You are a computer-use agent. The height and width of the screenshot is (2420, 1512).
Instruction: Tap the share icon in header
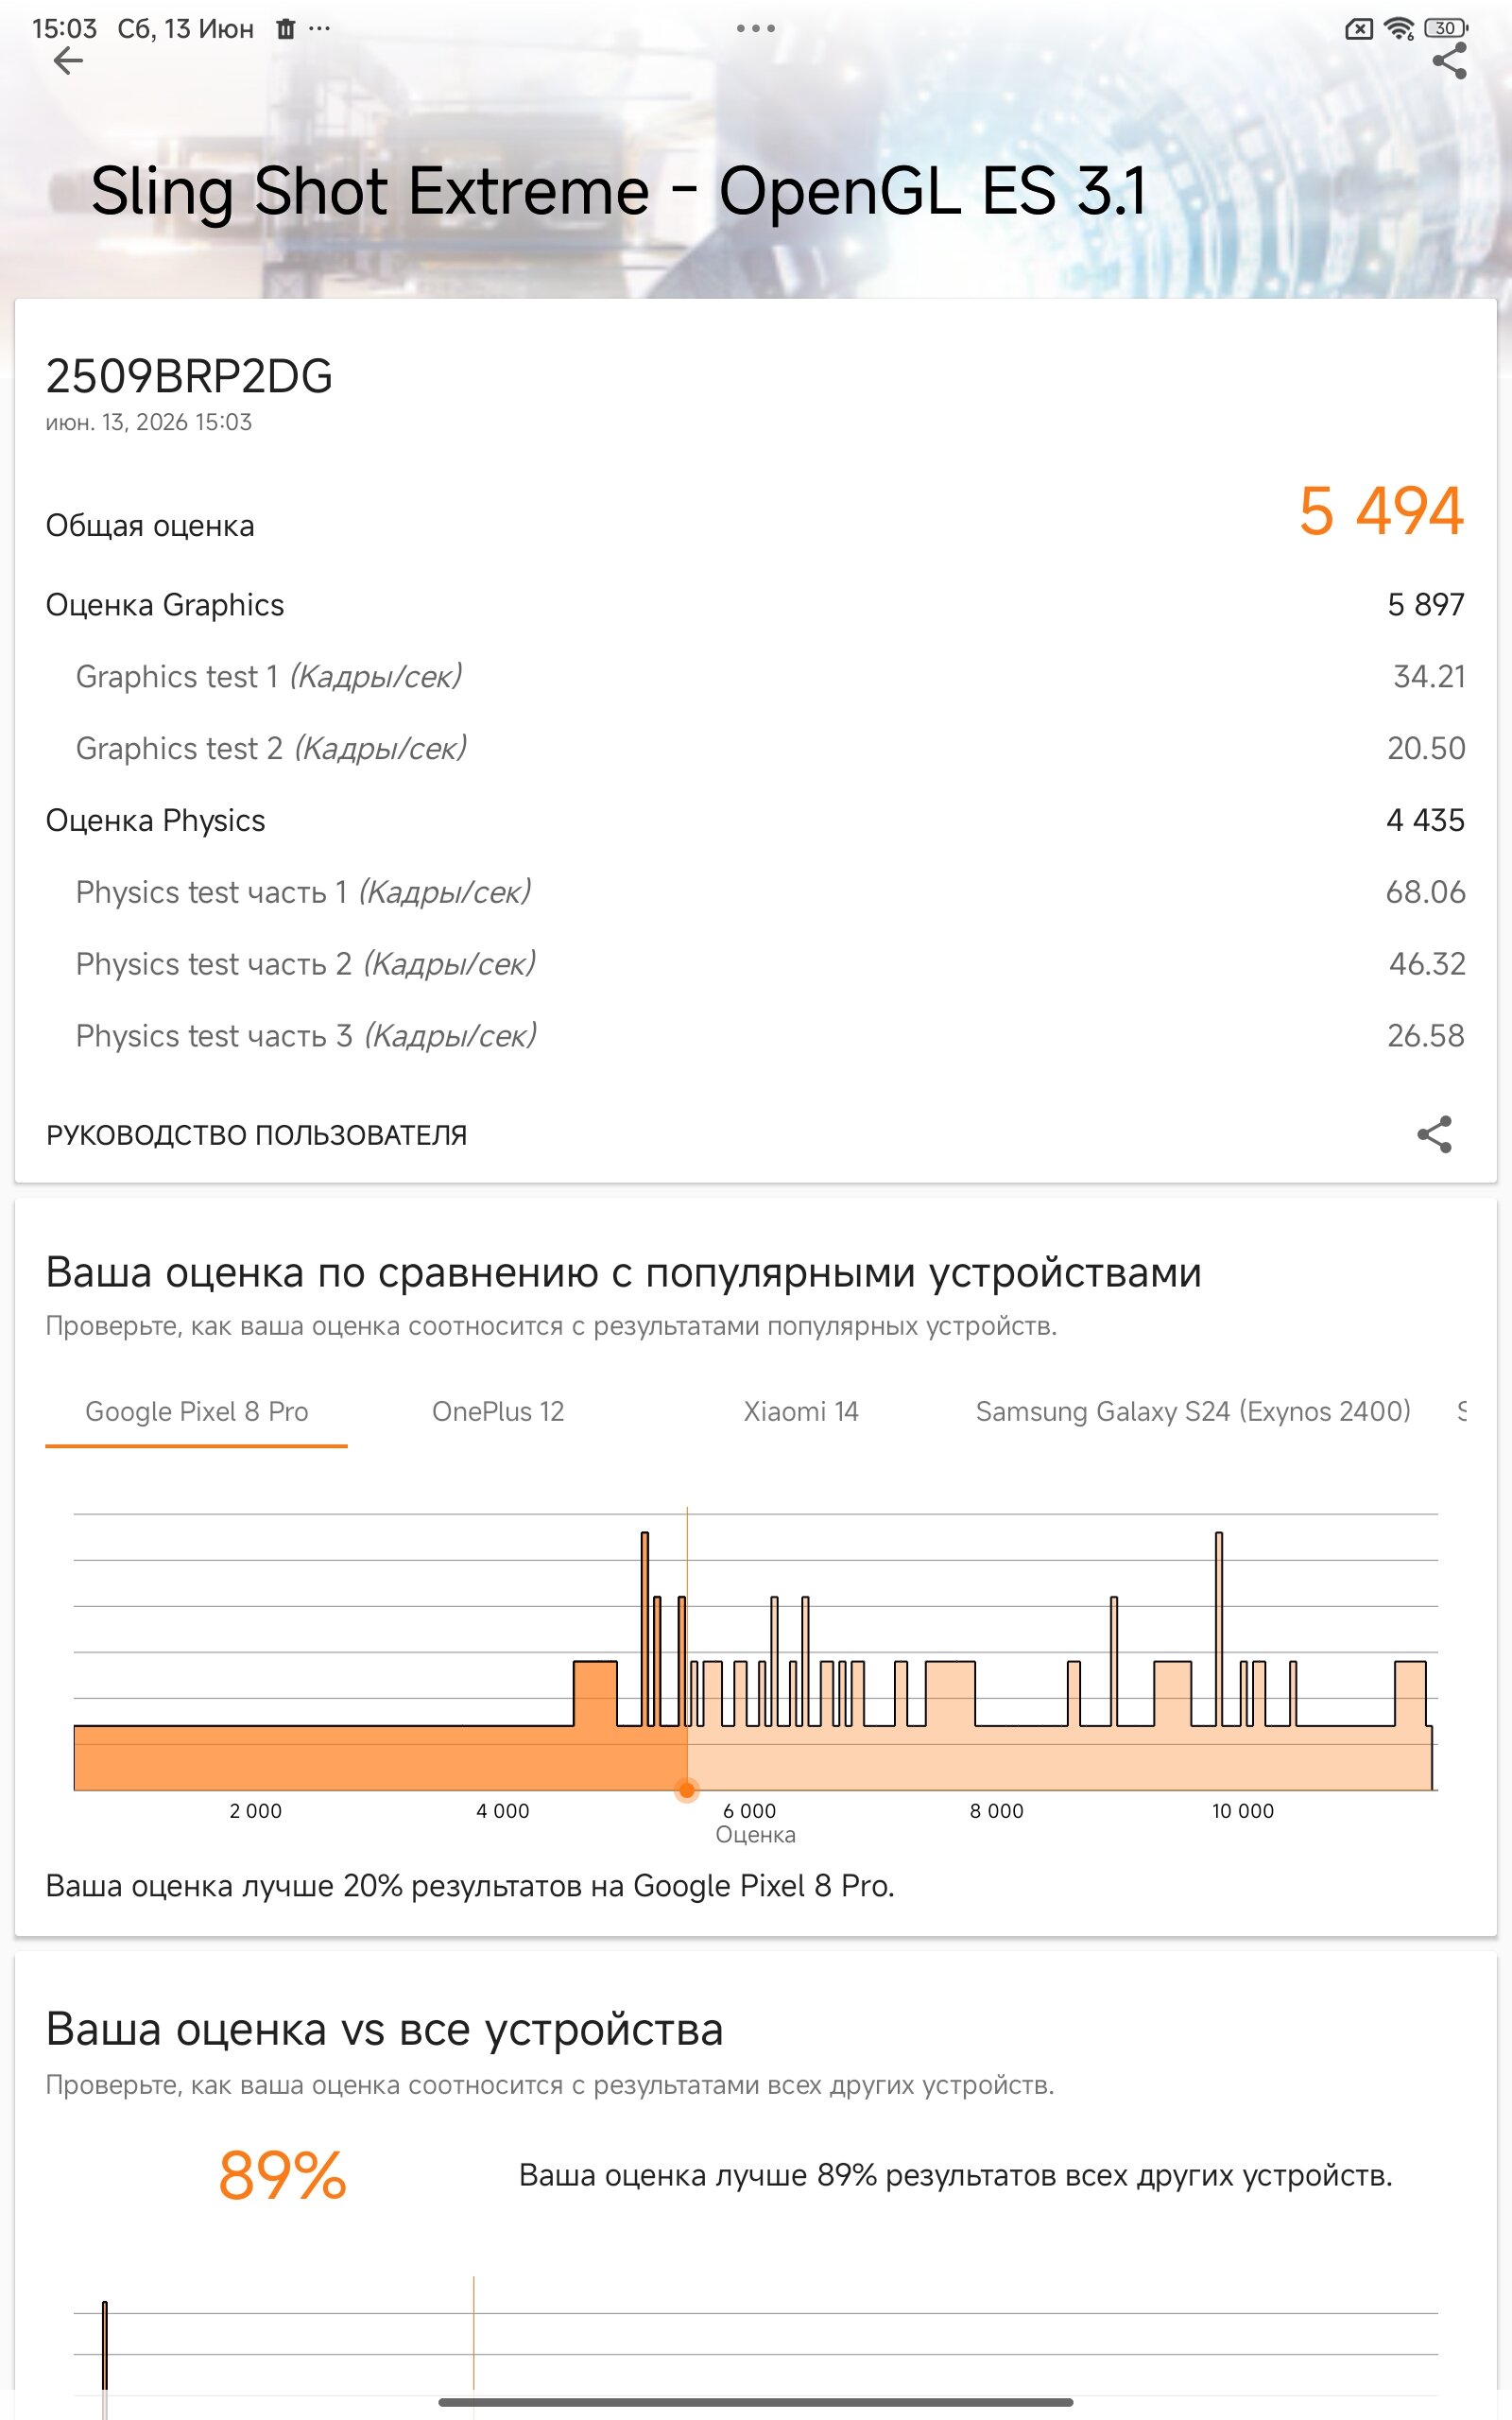tap(1449, 61)
